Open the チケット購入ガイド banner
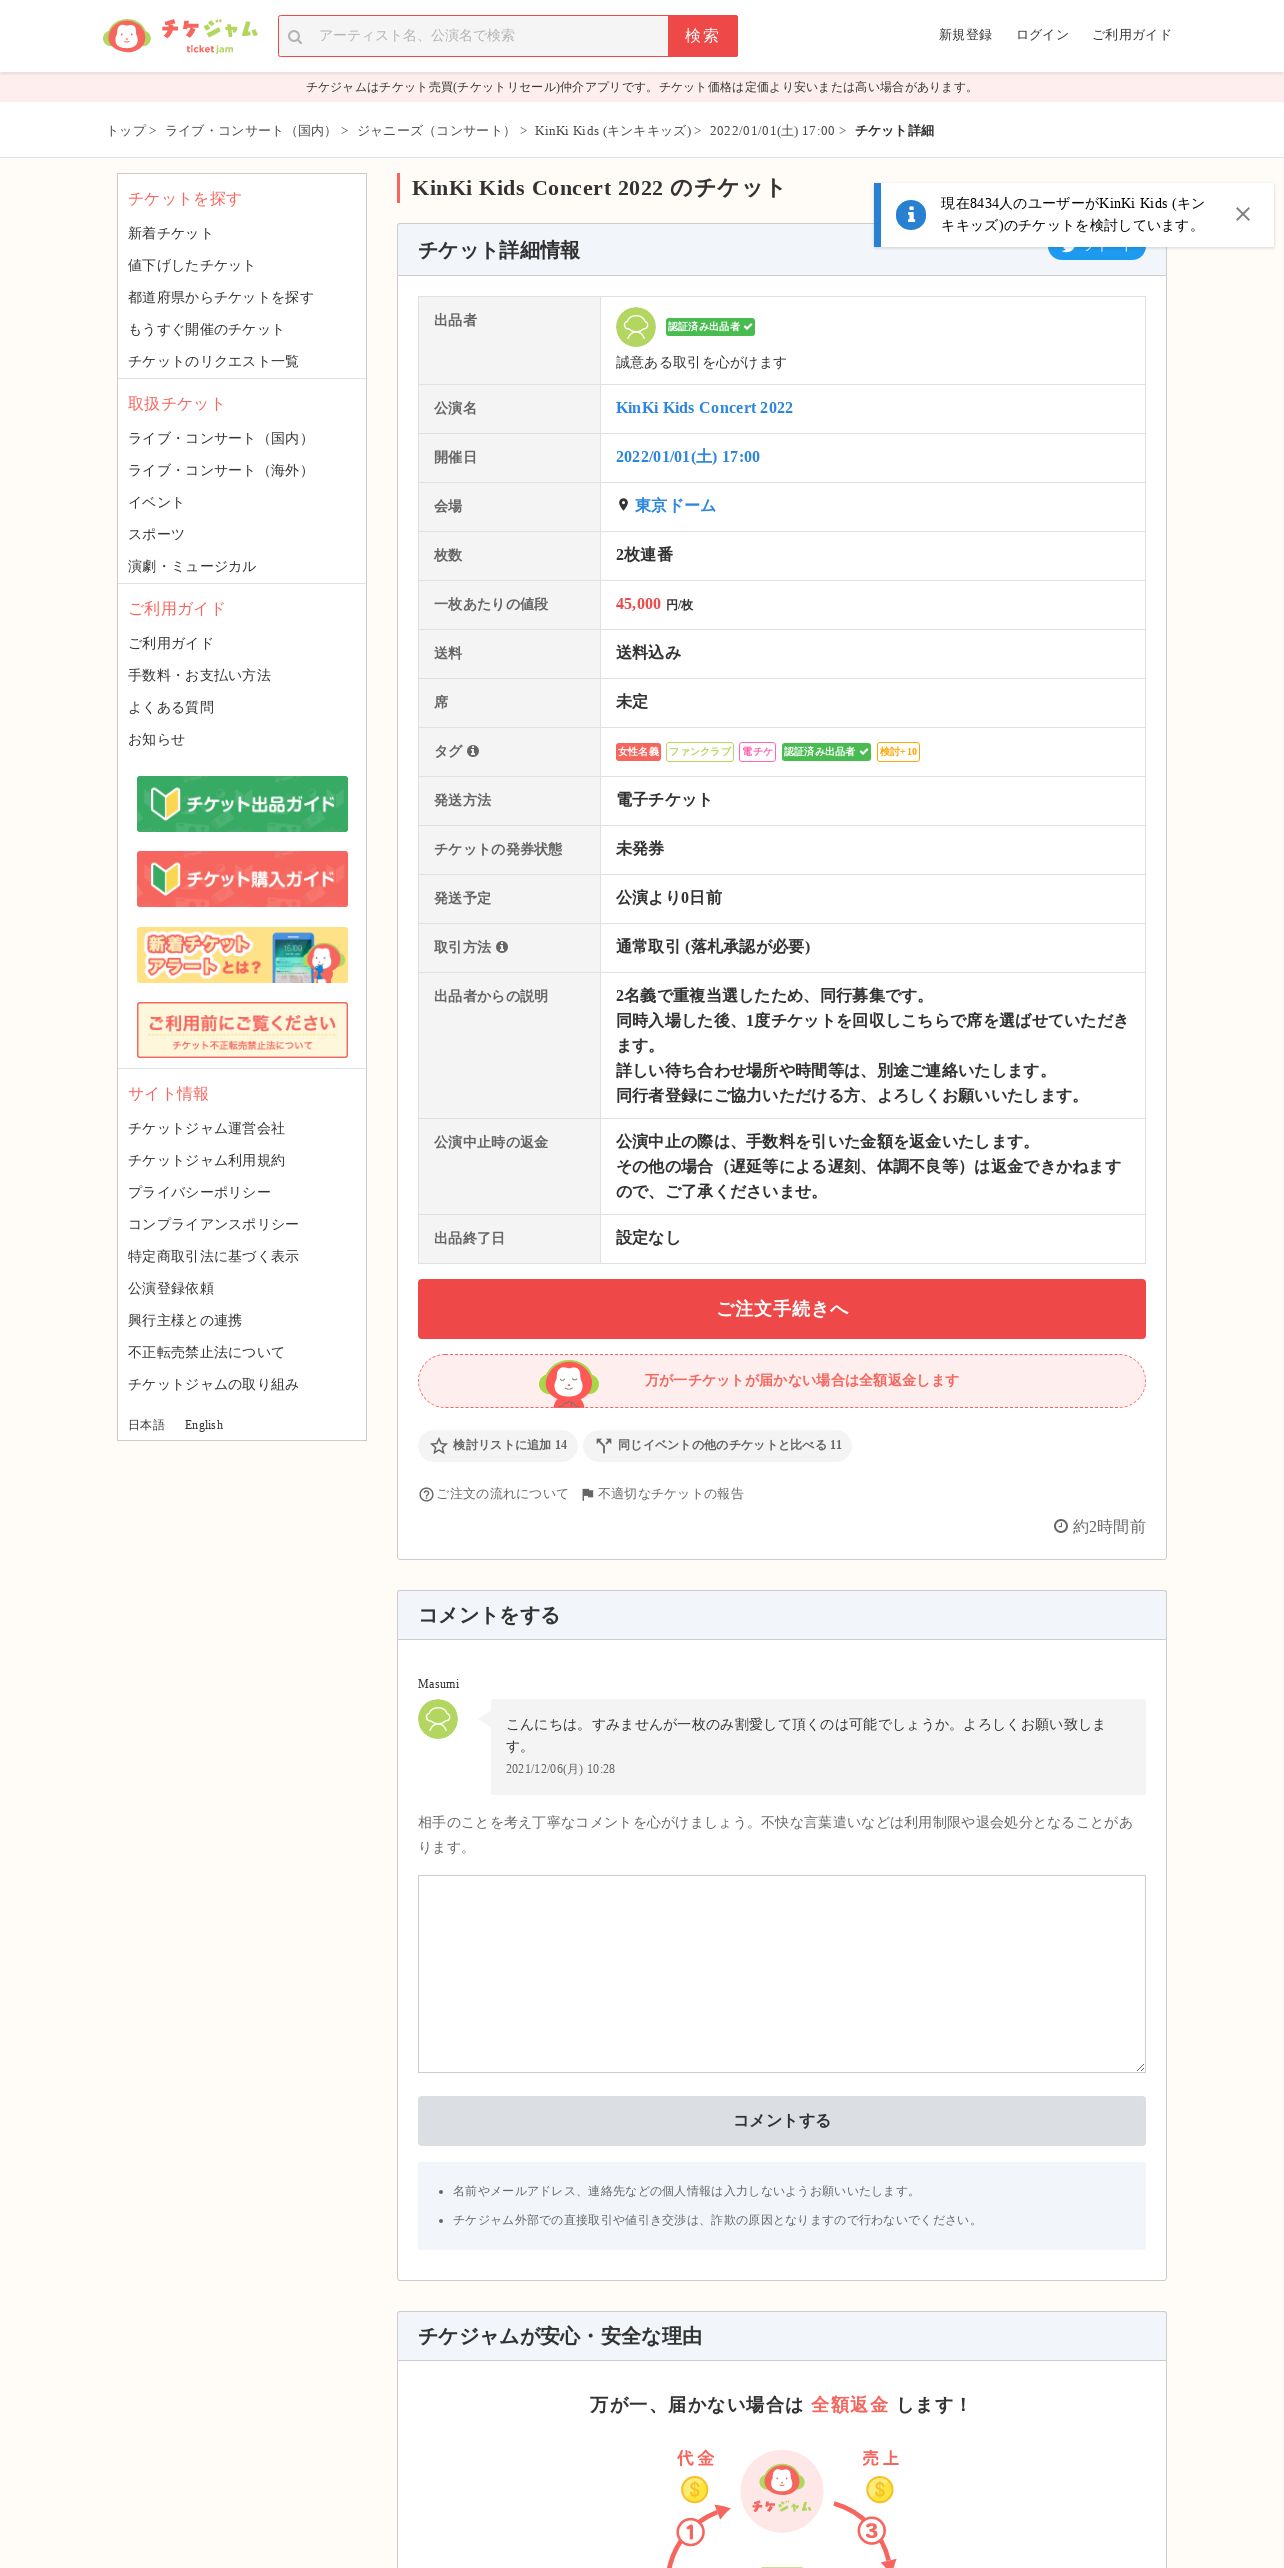1284x2568 pixels. pyautogui.click(x=242, y=879)
